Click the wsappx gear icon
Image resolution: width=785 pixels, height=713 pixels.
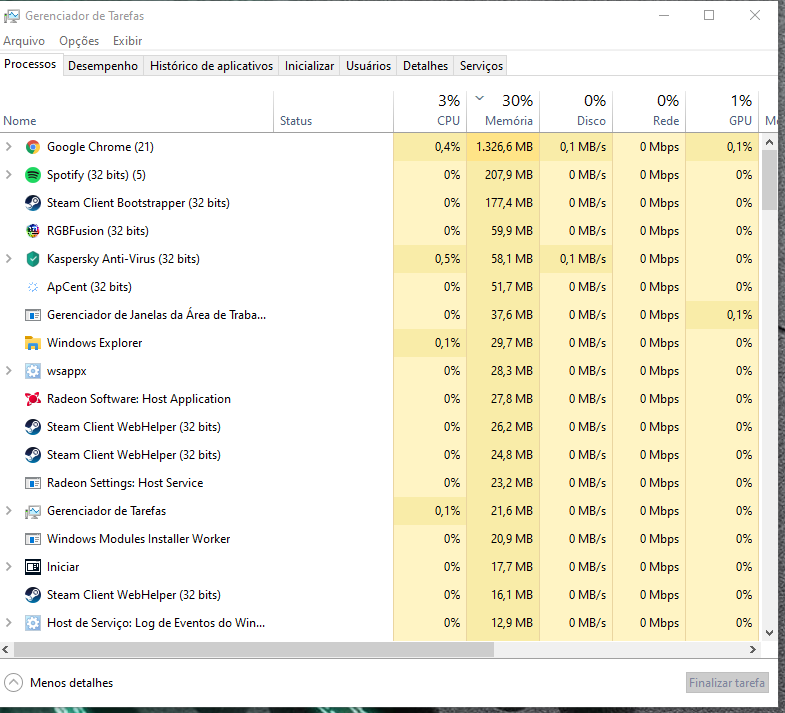click(x=33, y=371)
